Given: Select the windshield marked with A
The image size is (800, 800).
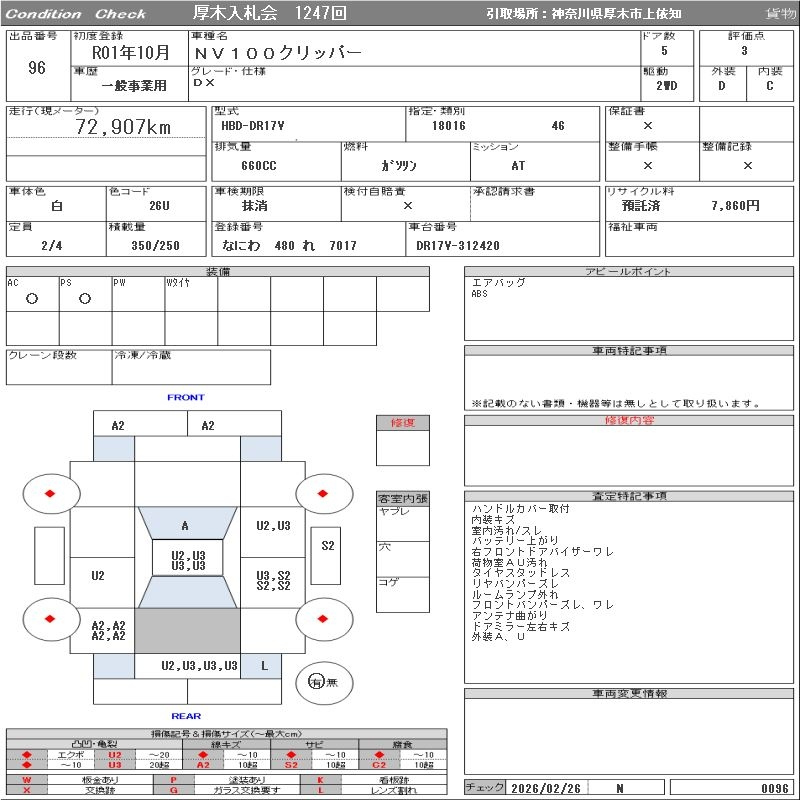Looking at the screenshot, I should pos(185,526).
